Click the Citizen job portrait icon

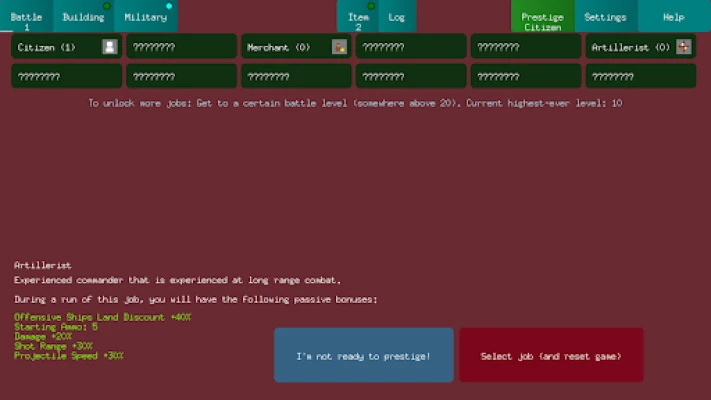tap(110, 47)
